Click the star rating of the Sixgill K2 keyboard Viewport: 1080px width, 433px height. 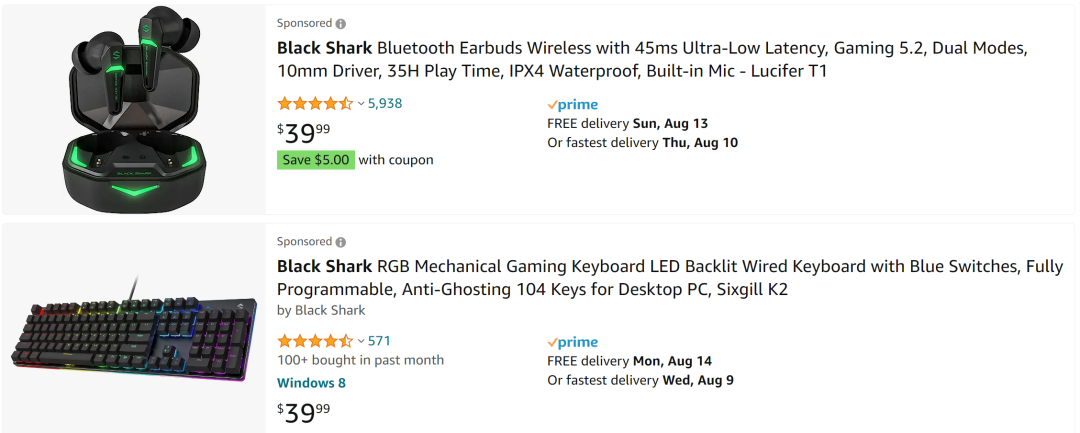point(314,341)
